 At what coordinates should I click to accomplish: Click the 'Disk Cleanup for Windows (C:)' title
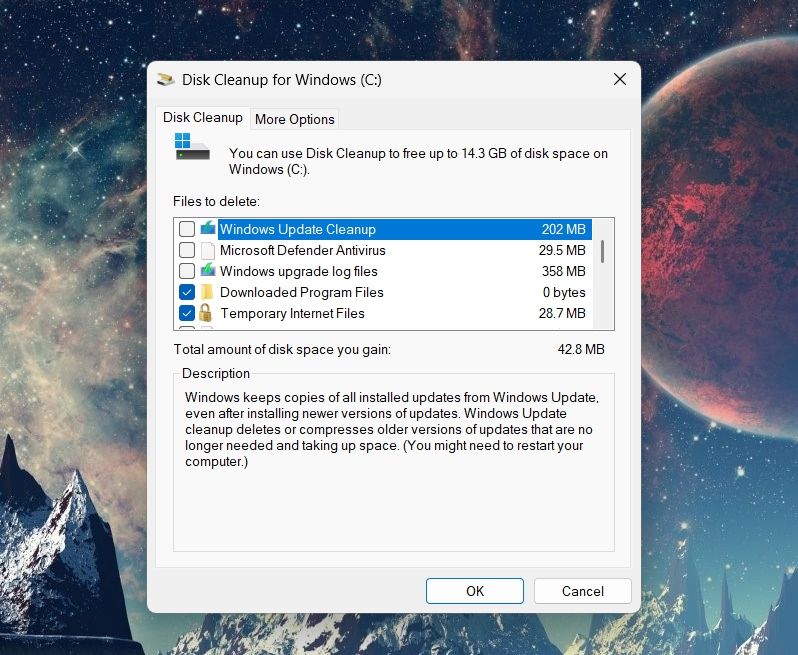pyautogui.click(x=282, y=80)
